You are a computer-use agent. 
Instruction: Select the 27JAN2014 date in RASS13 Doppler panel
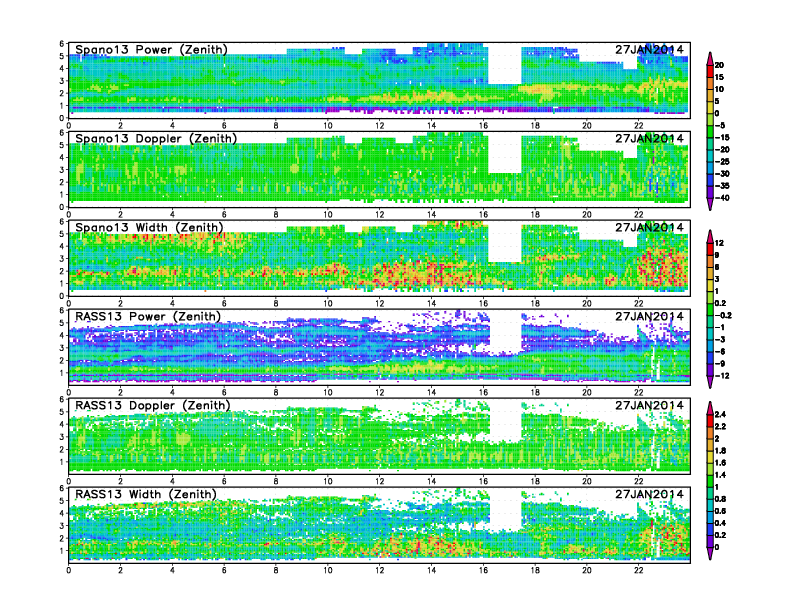coord(650,405)
